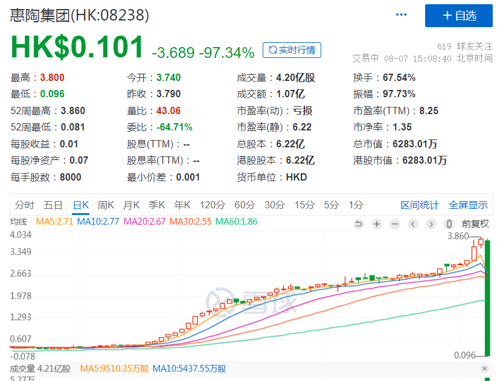The height and width of the screenshot is (381, 500).
Task: Open the three-dot more options menu
Action: 401,15
